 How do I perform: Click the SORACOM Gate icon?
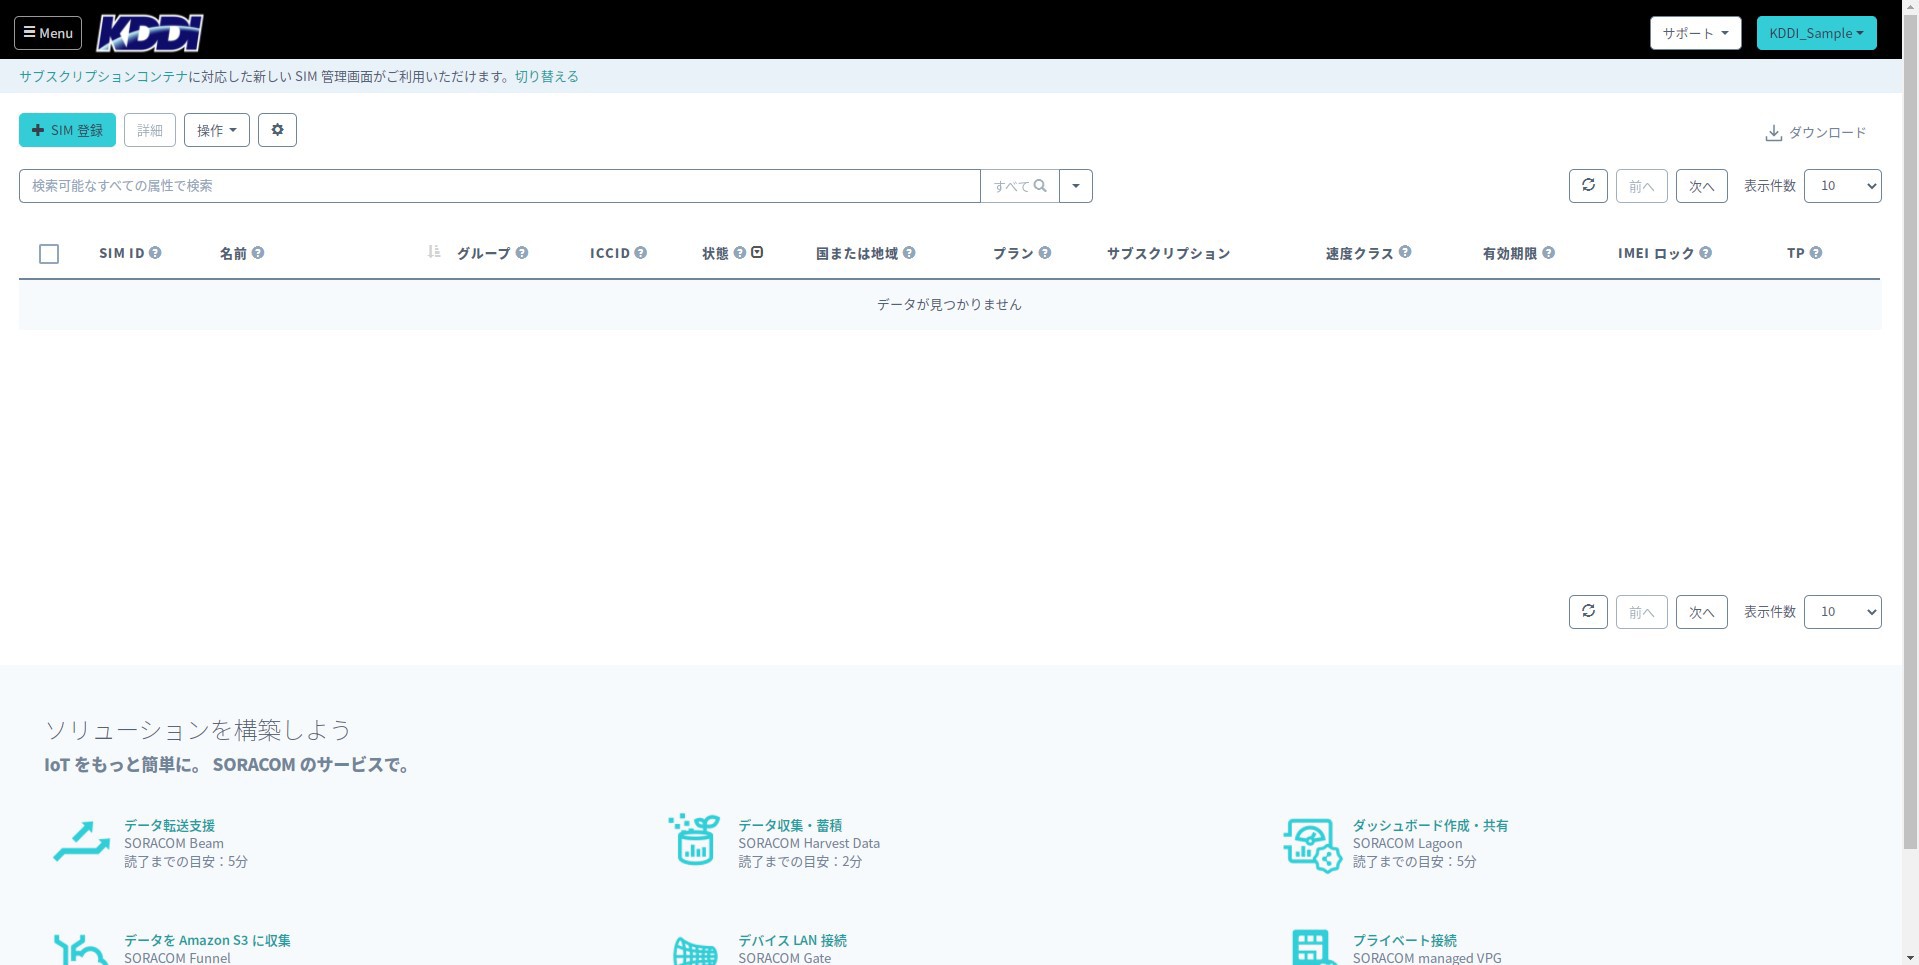point(695,950)
